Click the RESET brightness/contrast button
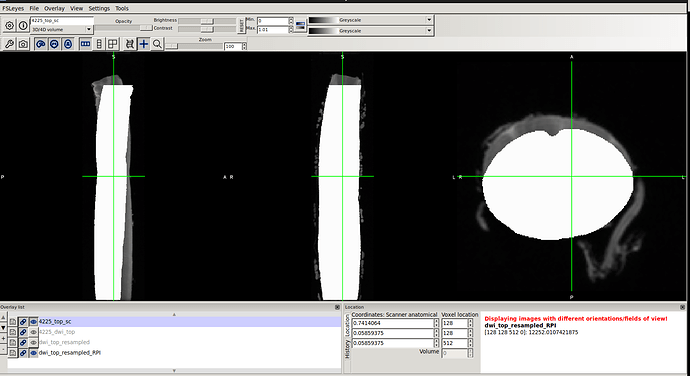Image resolution: width=690 pixels, height=376 pixels. [241, 26]
